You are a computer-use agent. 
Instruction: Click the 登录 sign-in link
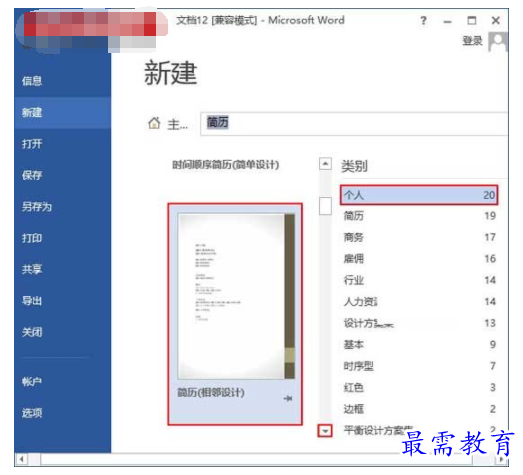click(x=472, y=41)
